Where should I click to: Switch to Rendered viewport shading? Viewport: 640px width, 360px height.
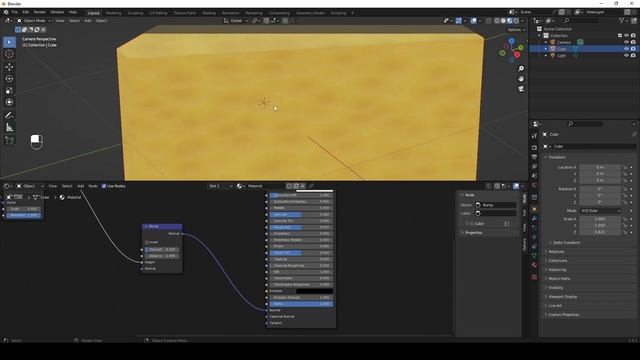pyautogui.click(x=516, y=20)
